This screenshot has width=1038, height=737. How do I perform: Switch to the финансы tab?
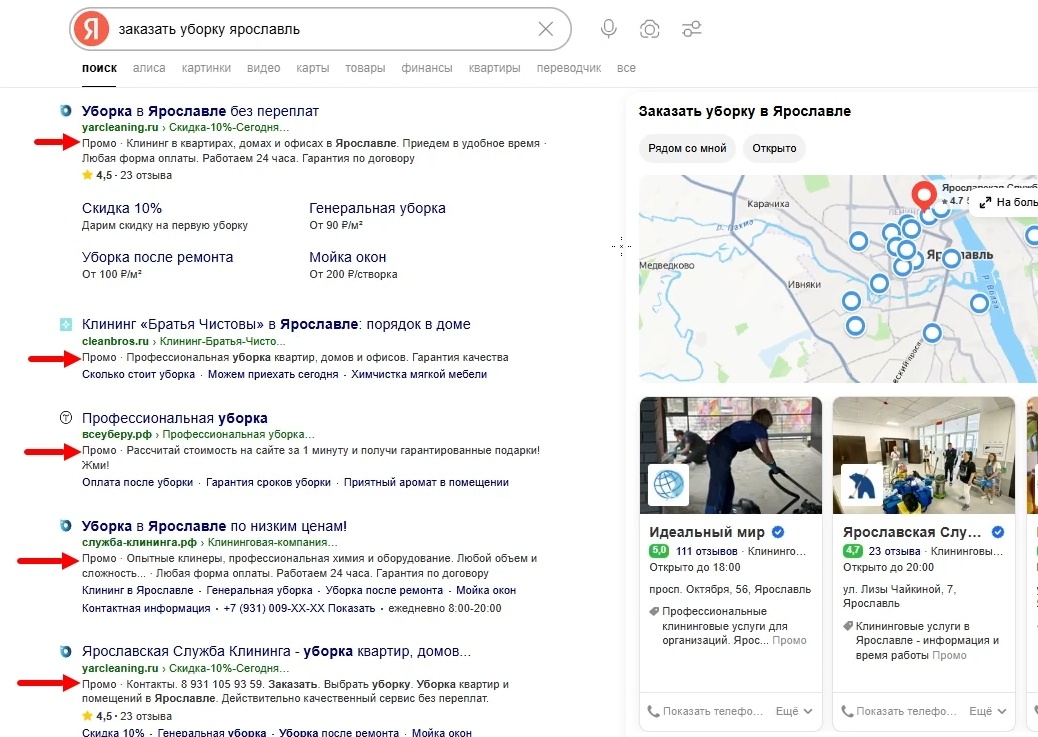coord(427,68)
